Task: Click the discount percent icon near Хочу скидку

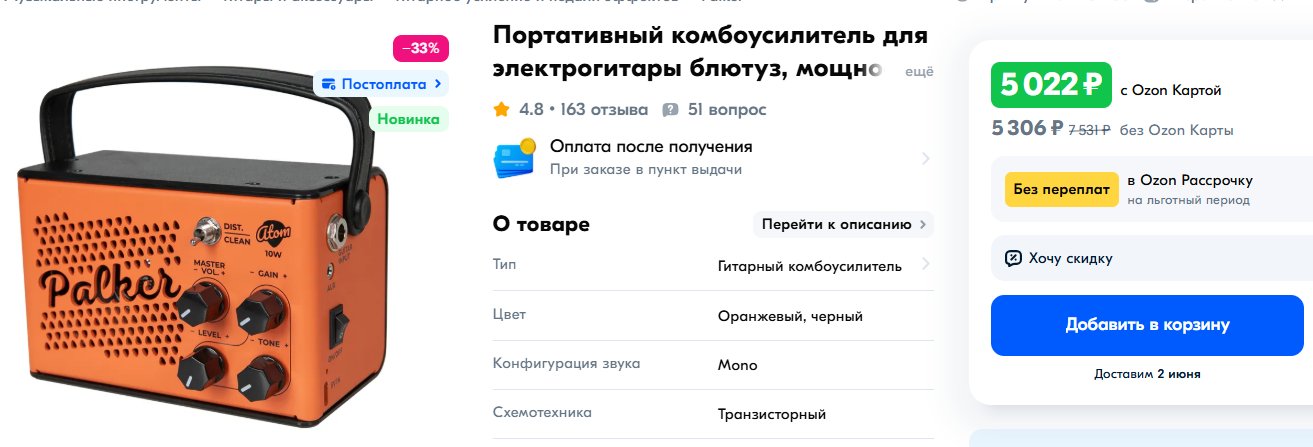Action: [1013, 258]
